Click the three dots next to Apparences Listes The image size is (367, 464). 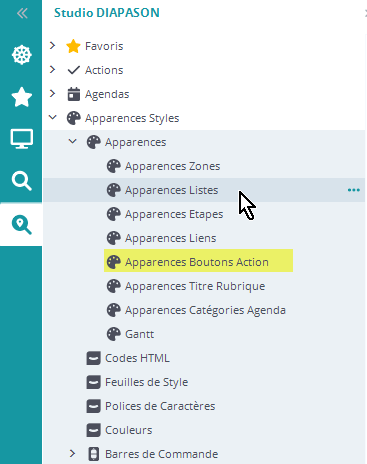tap(354, 190)
